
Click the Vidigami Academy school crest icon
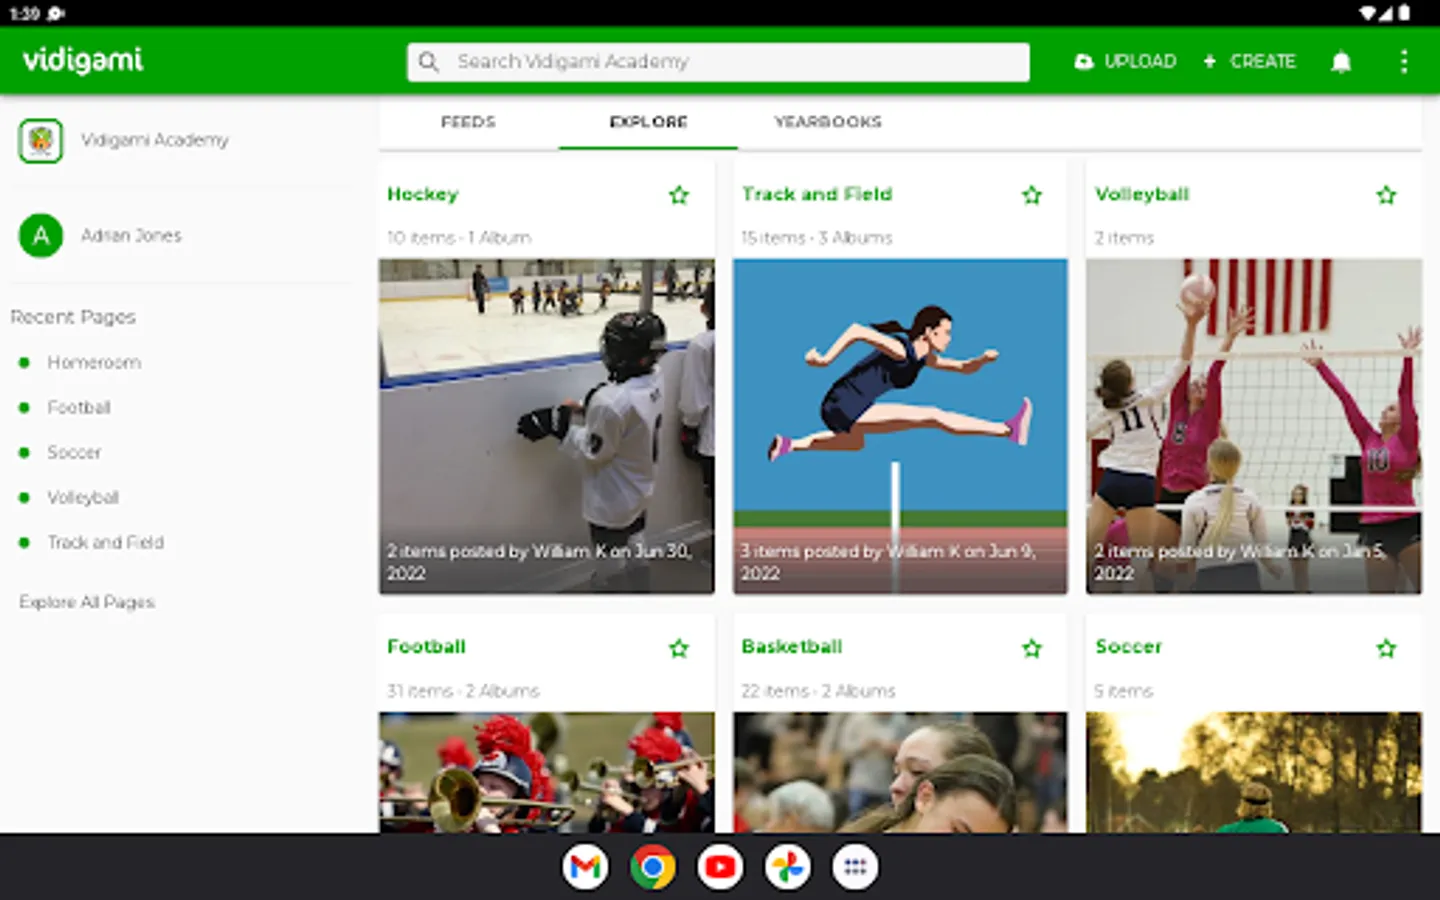tap(41, 140)
